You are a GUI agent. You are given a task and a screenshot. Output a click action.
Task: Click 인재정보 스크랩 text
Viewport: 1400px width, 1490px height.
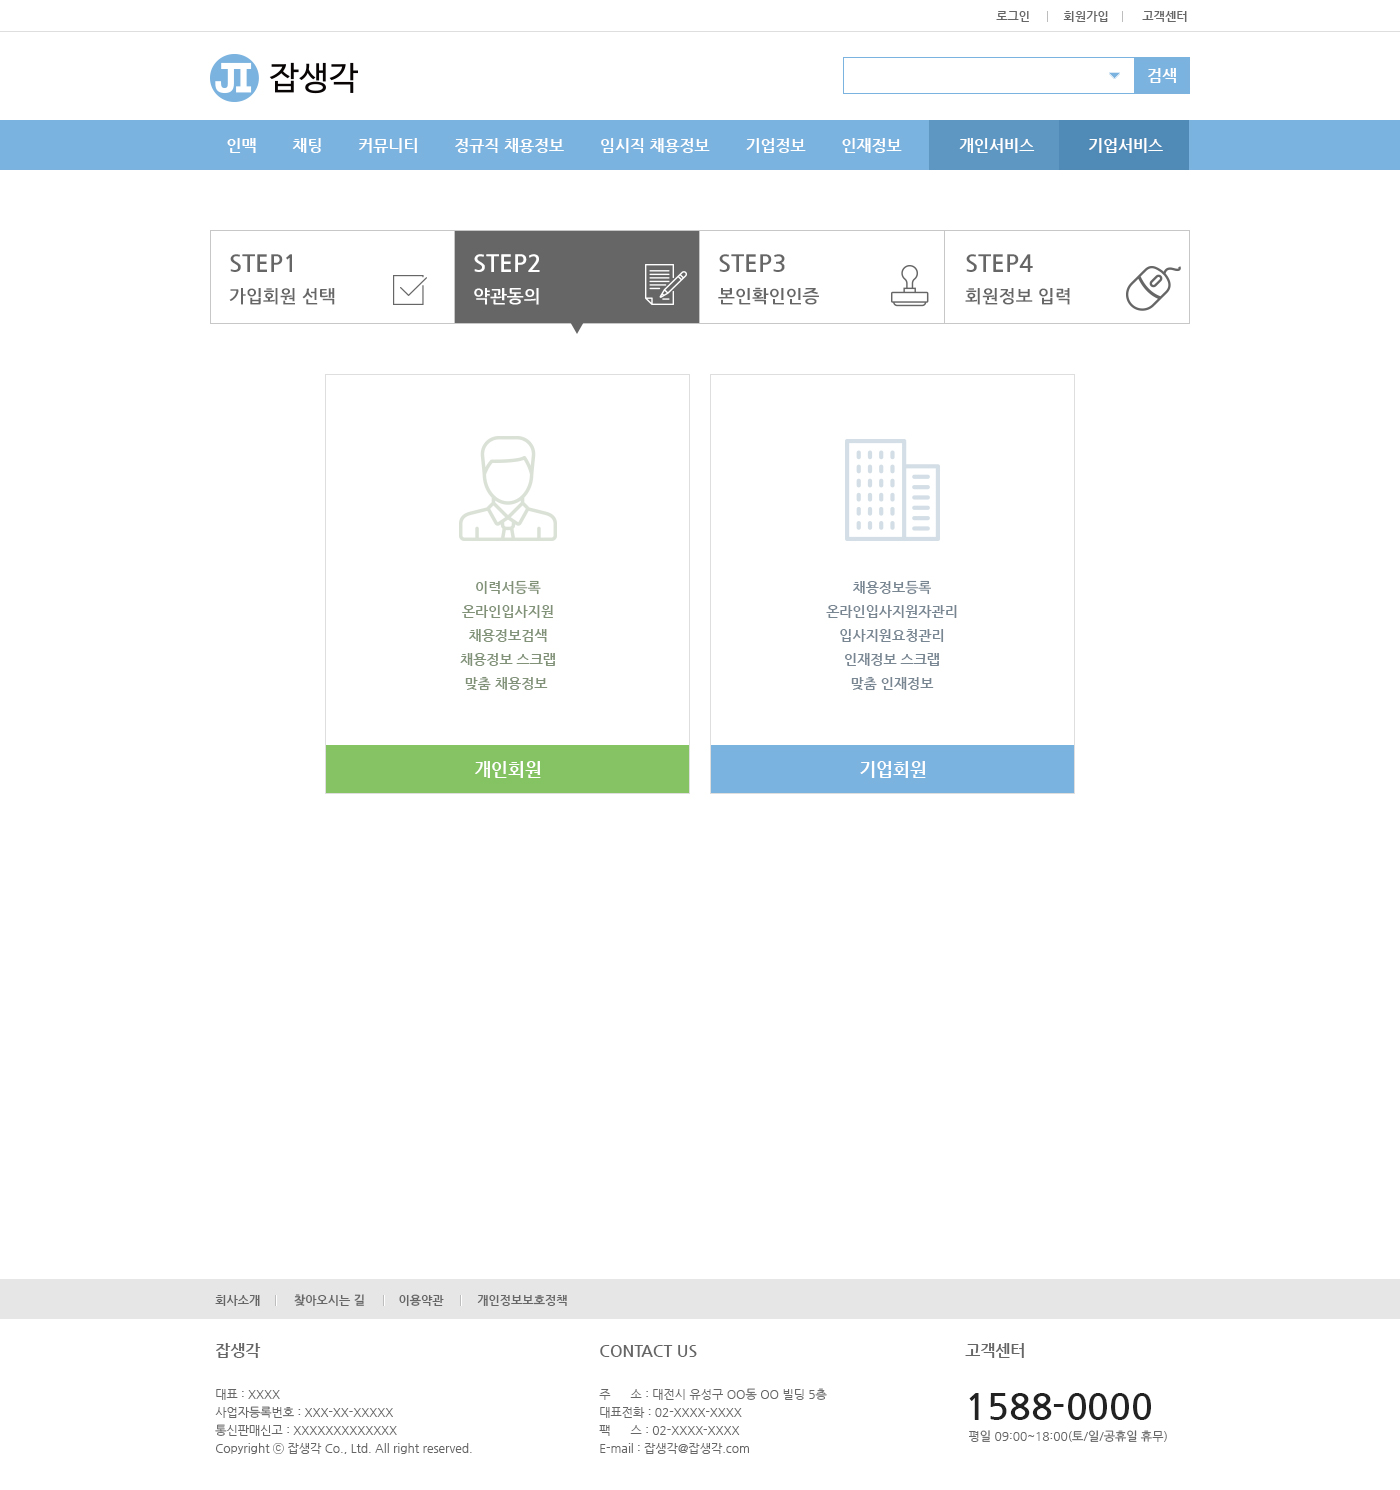pos(892,659)
